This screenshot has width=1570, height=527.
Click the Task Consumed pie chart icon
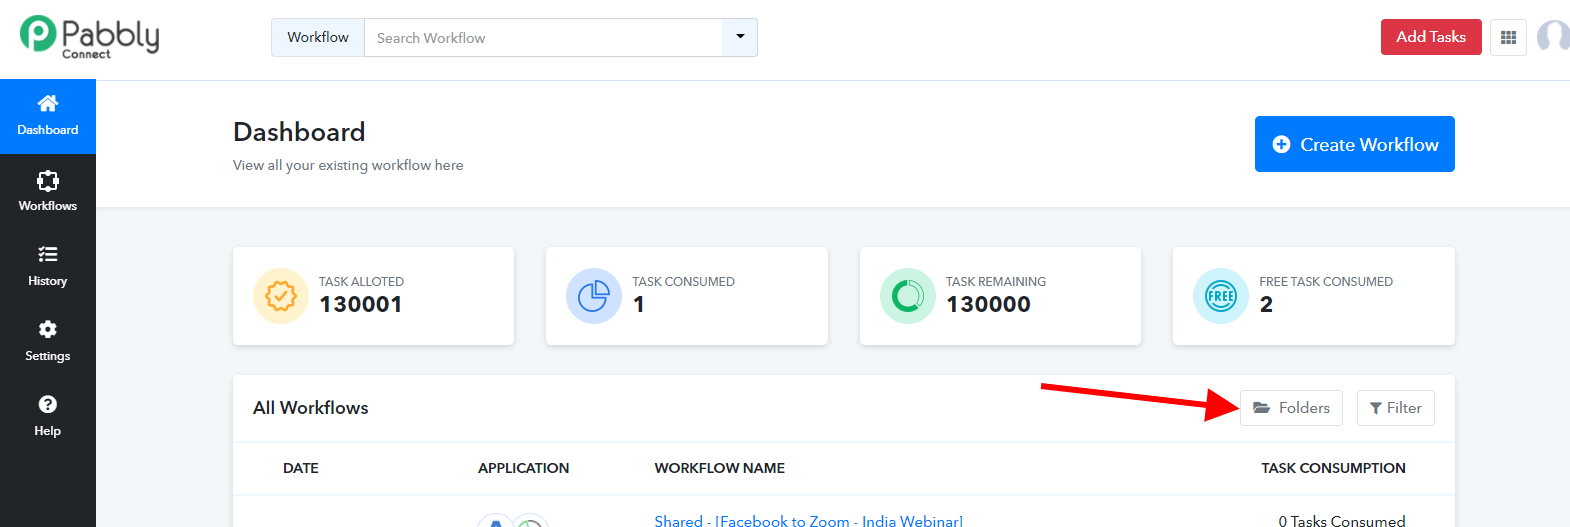pyautogui.click(x=594, y=296)
